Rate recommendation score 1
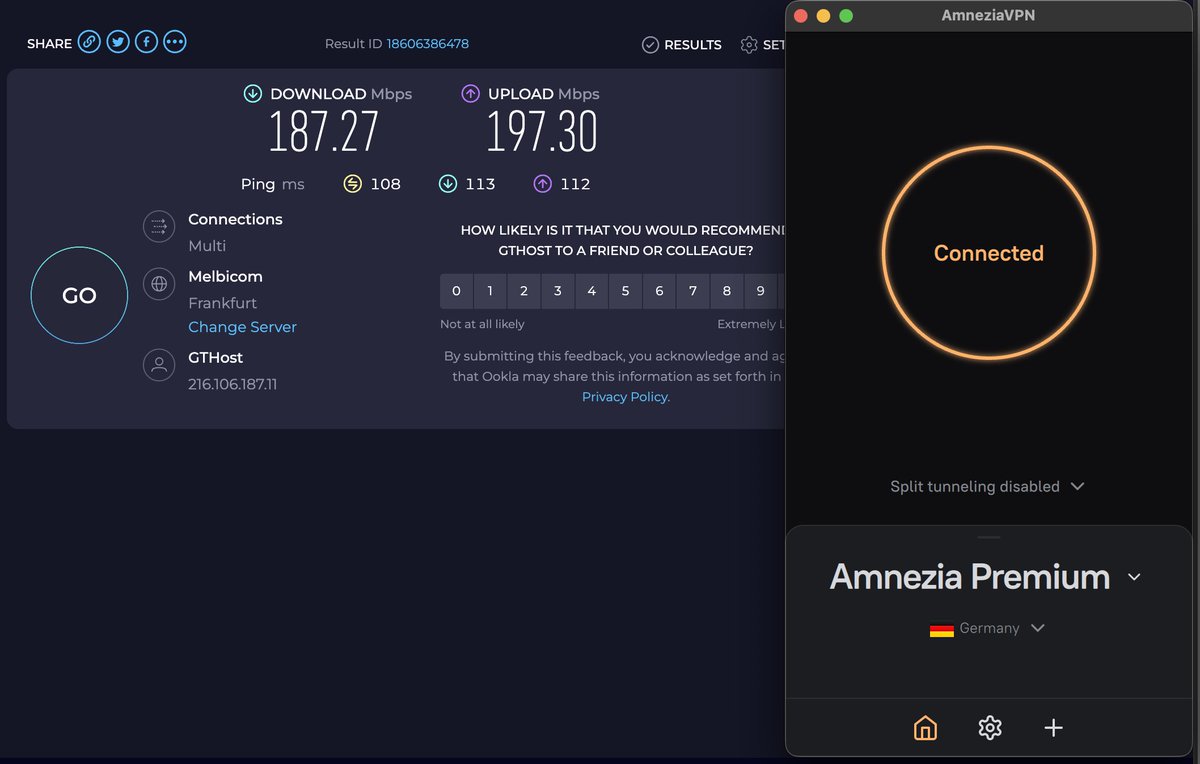This screenshot has height=764, width=1200. 490,291
